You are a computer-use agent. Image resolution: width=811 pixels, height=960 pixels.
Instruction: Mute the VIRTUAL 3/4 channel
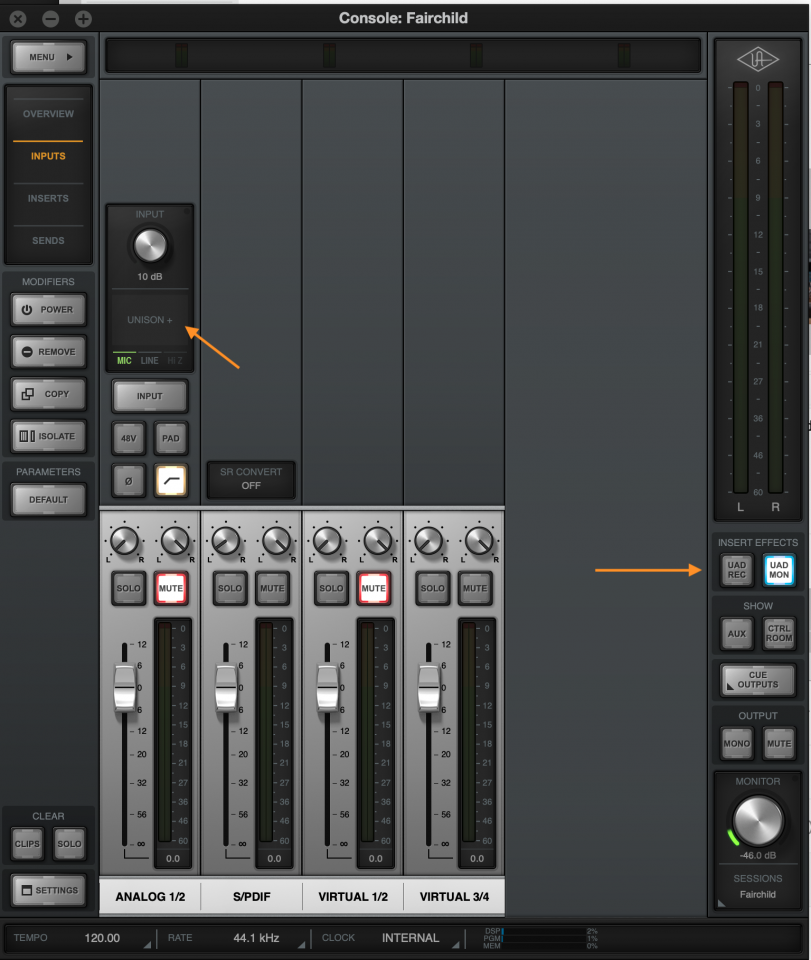[x=475, y=588]
